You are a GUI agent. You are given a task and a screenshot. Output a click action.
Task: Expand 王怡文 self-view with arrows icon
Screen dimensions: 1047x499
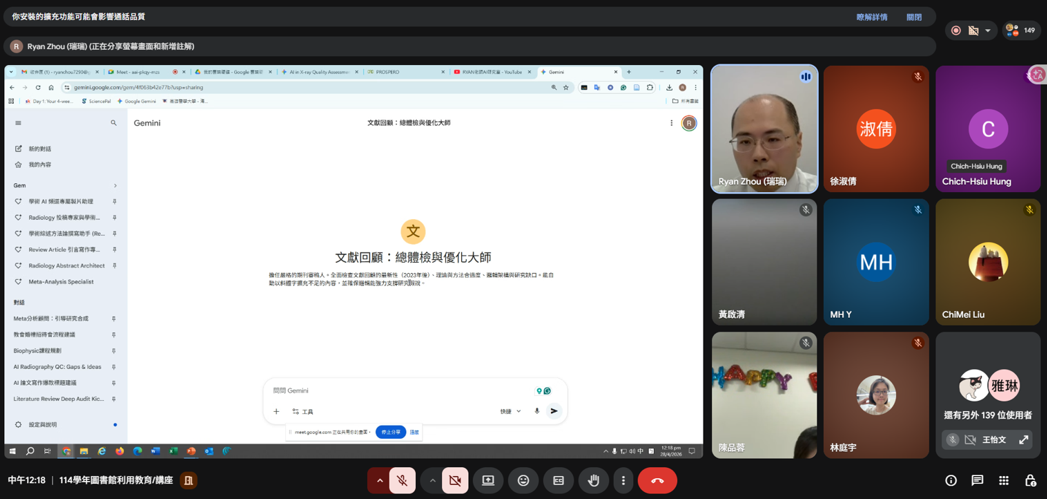pyautogui.click(x=1023, y=440)
